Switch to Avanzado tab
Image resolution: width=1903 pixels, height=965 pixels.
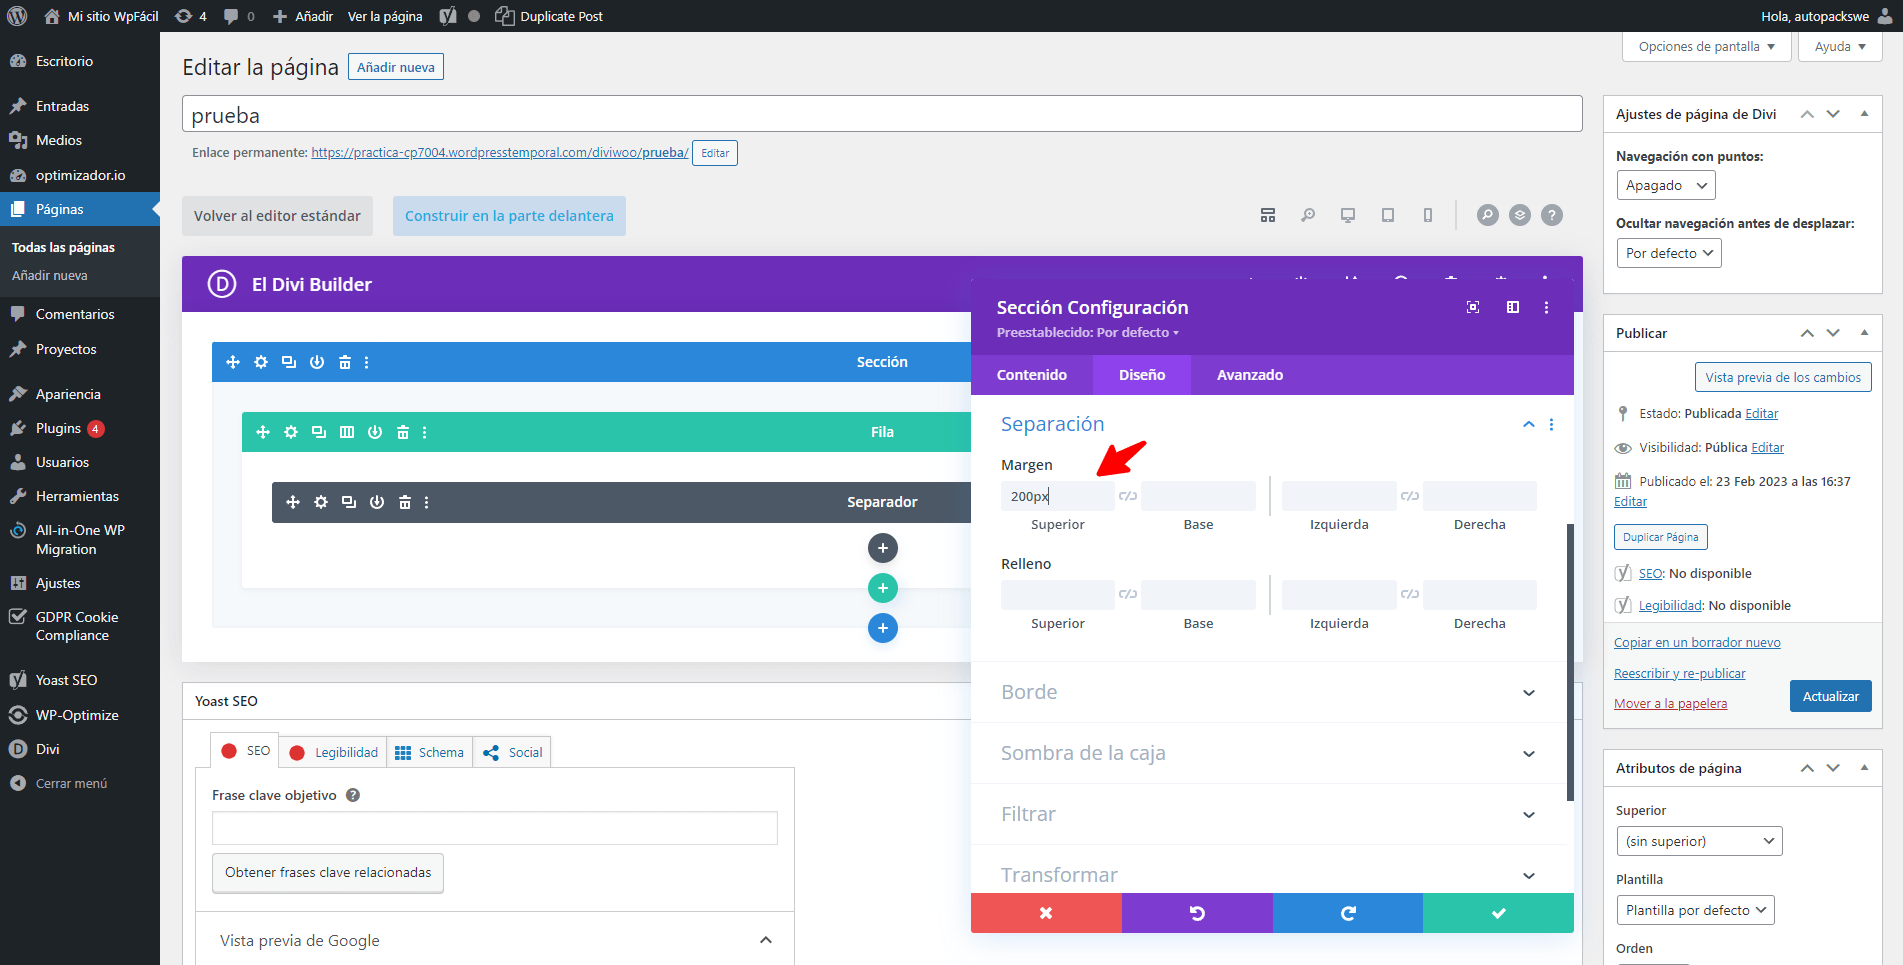[x=1250, y=375]
